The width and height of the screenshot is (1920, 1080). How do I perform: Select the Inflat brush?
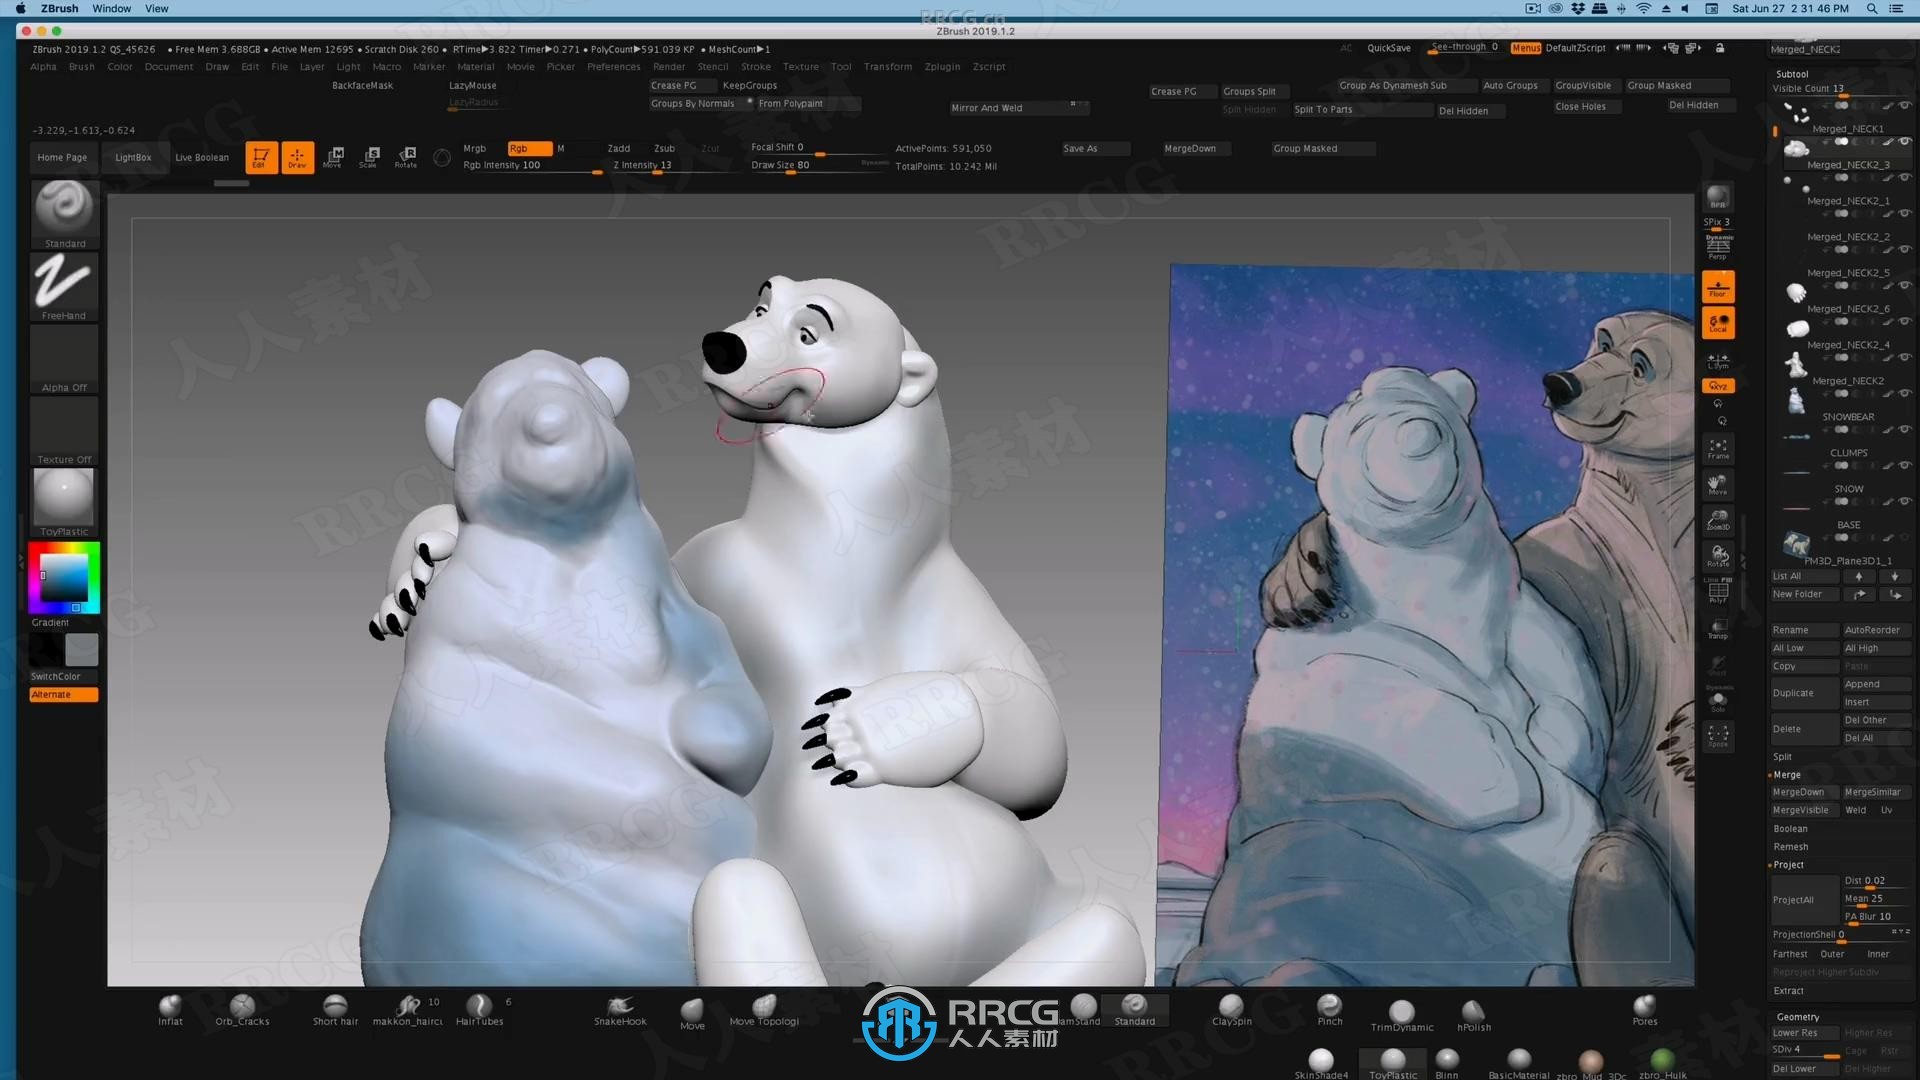point(170,1010)
